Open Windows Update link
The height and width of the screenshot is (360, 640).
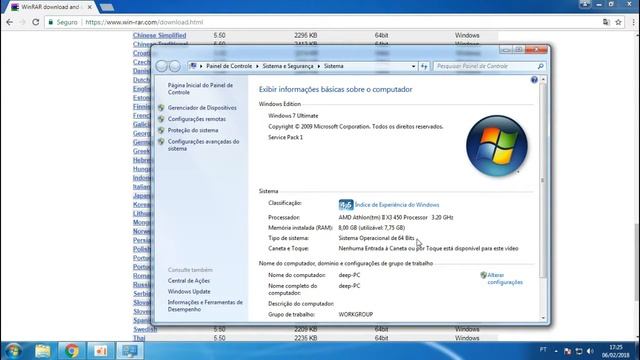pos(189,291)
